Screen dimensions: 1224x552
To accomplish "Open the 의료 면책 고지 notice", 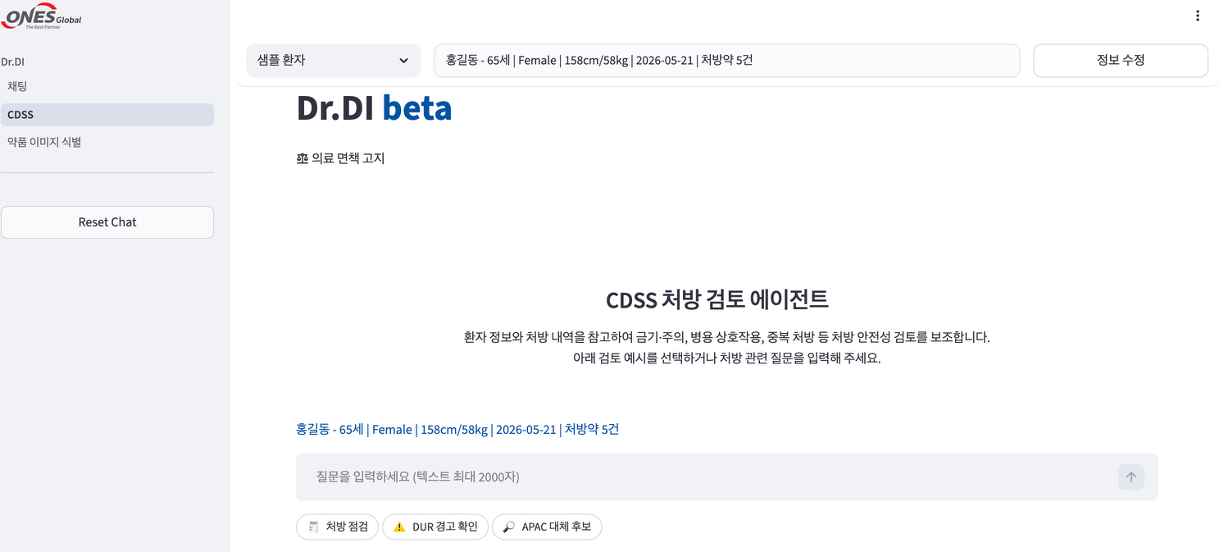I will click(341, 158).
